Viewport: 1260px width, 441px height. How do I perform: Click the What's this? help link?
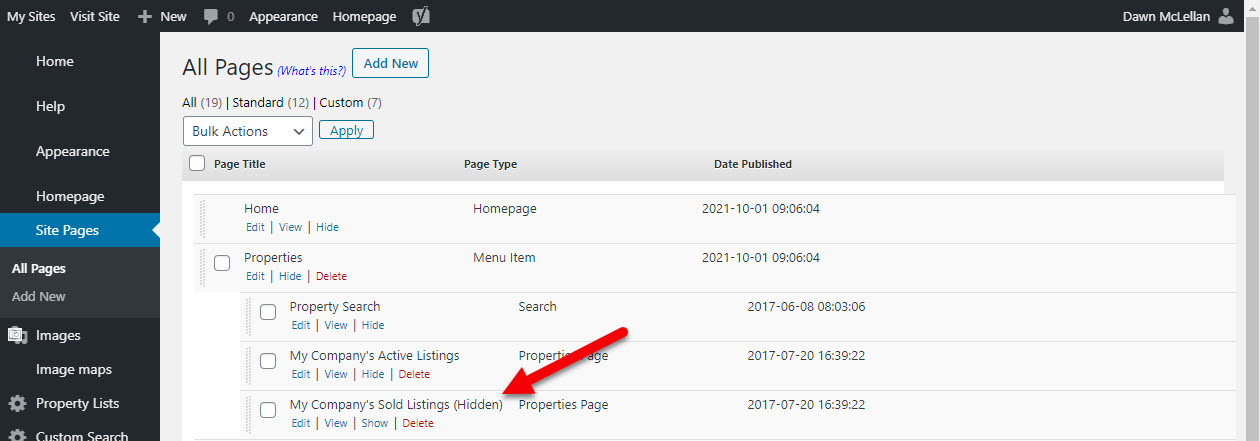click(x=312, y=70)
